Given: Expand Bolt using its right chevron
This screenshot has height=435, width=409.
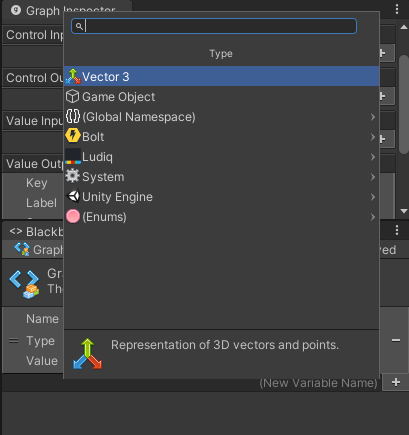Looking at the screenshot, I should tap(373, 137).
